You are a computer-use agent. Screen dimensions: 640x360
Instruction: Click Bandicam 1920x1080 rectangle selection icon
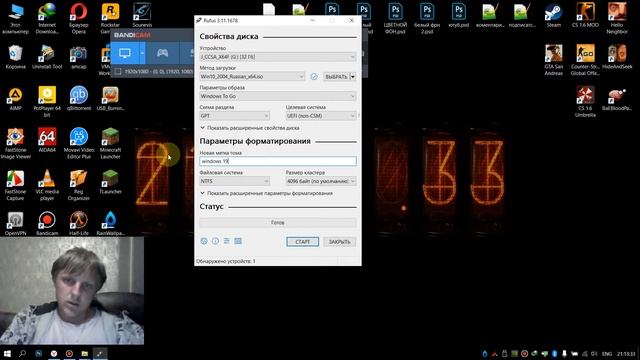(x=118, y=71)
